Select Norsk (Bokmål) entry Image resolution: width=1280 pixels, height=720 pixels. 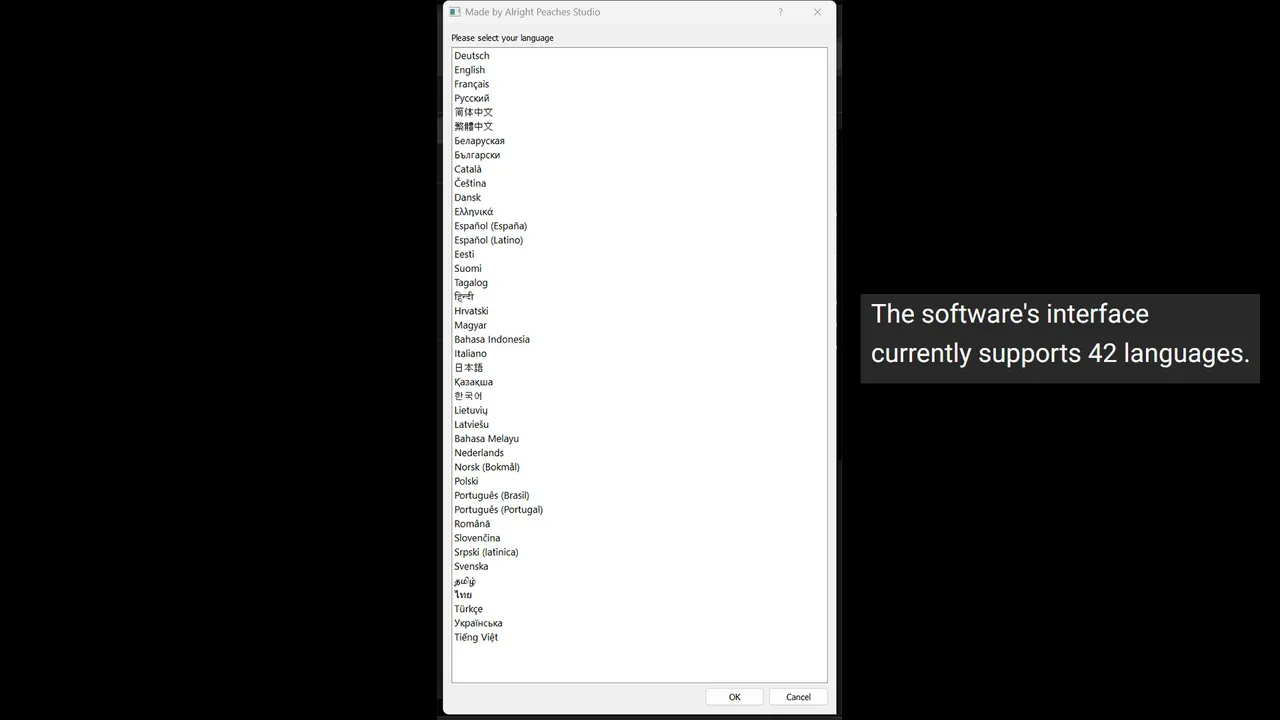(487, 467)
